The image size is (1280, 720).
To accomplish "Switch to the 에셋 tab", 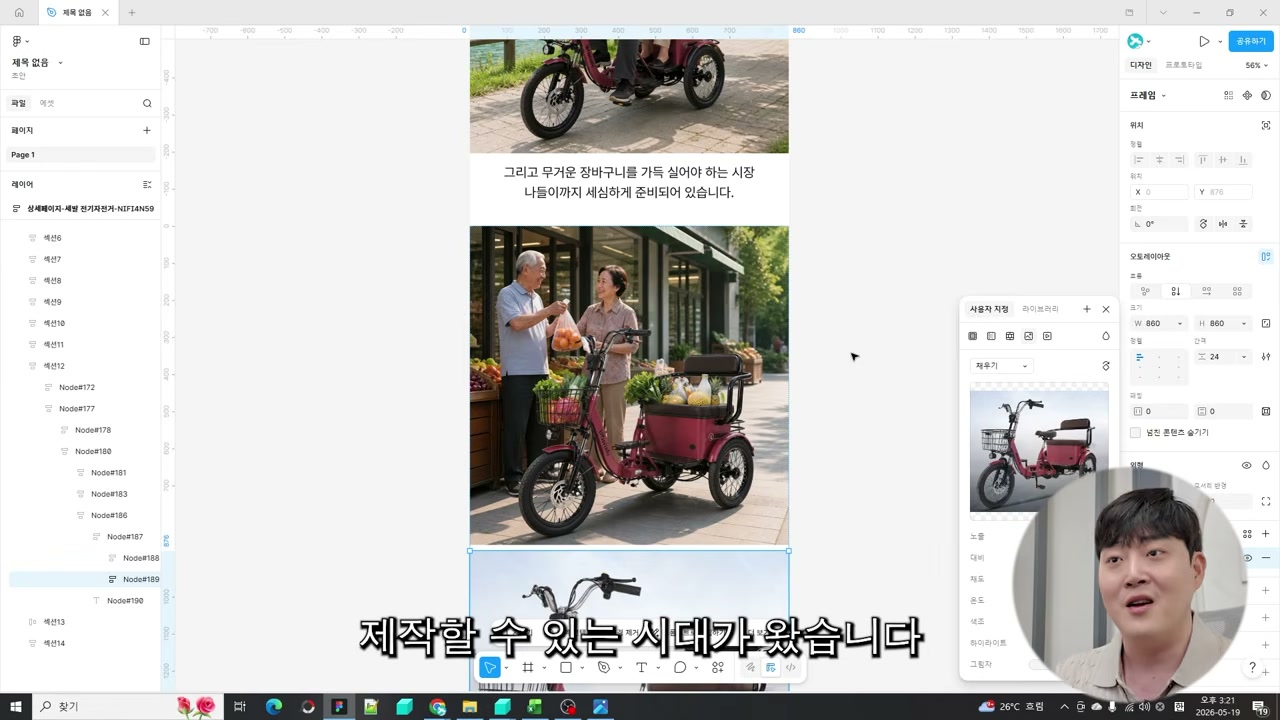I will [x=47, y=103].
